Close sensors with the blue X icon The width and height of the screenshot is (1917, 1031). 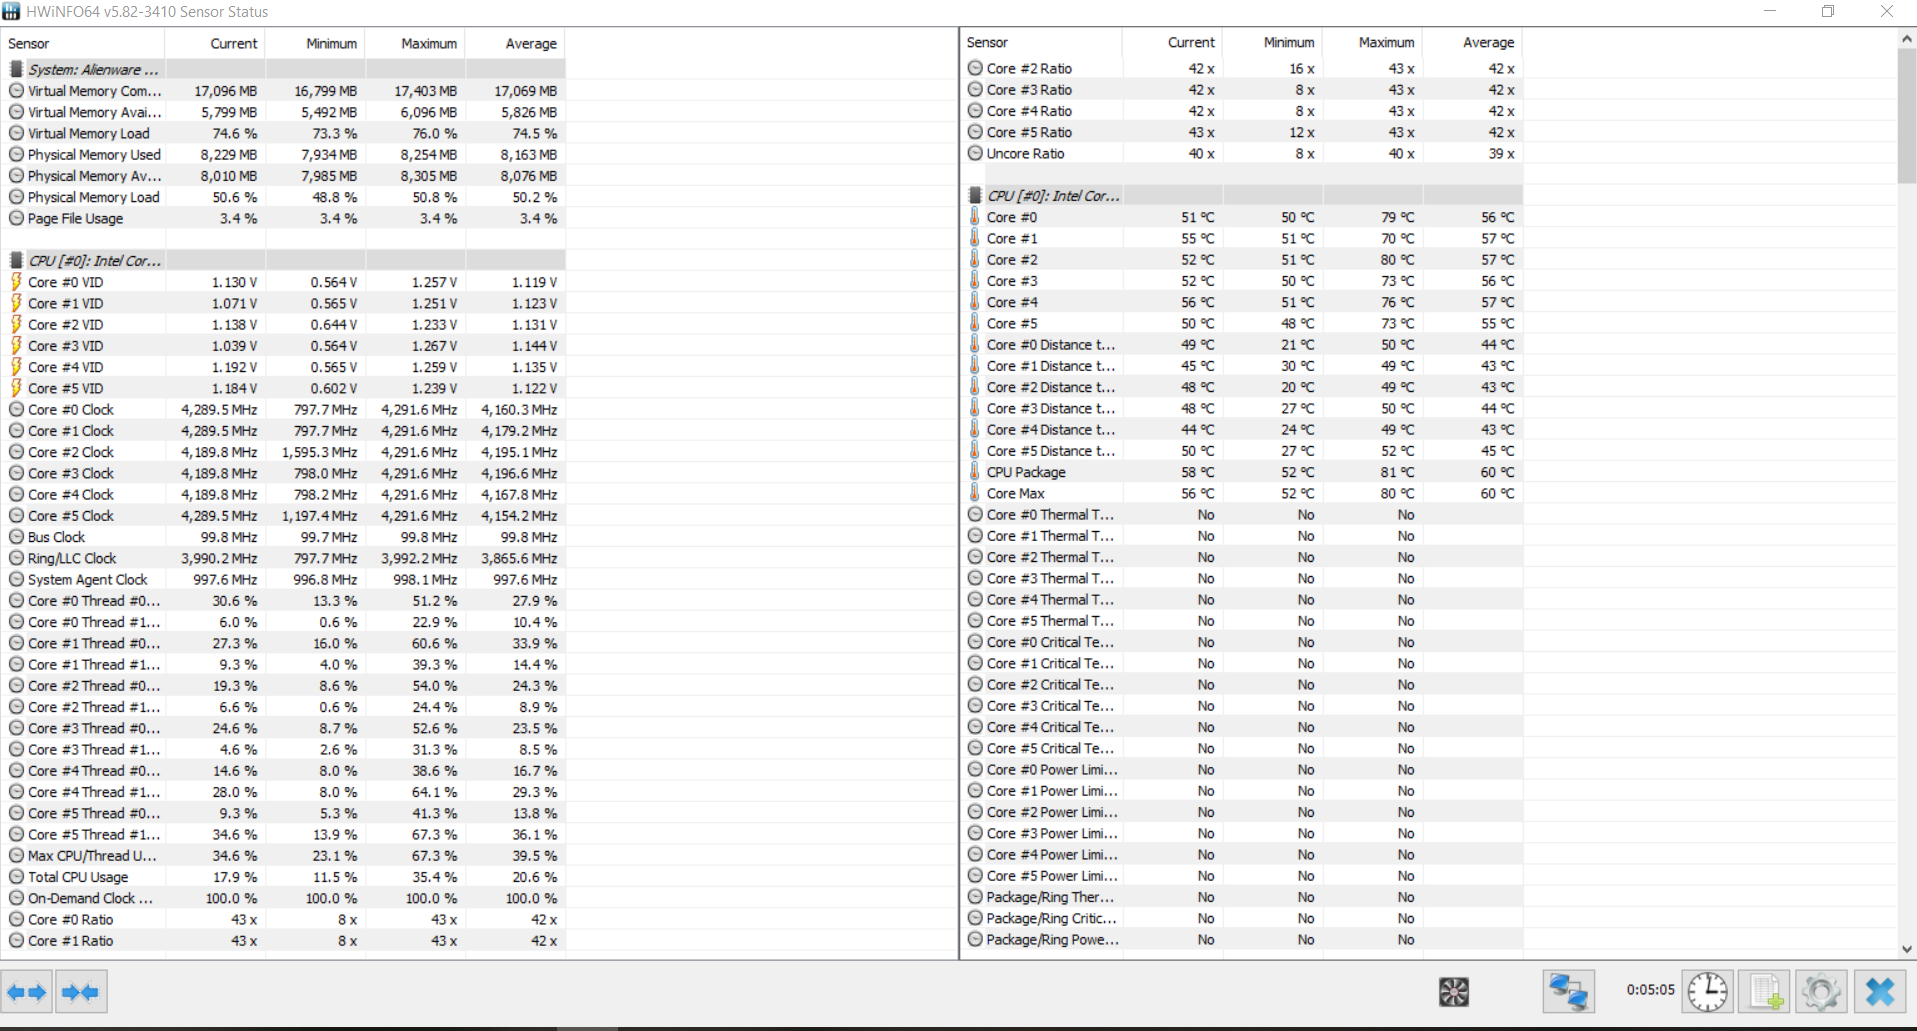point(1880,992)
